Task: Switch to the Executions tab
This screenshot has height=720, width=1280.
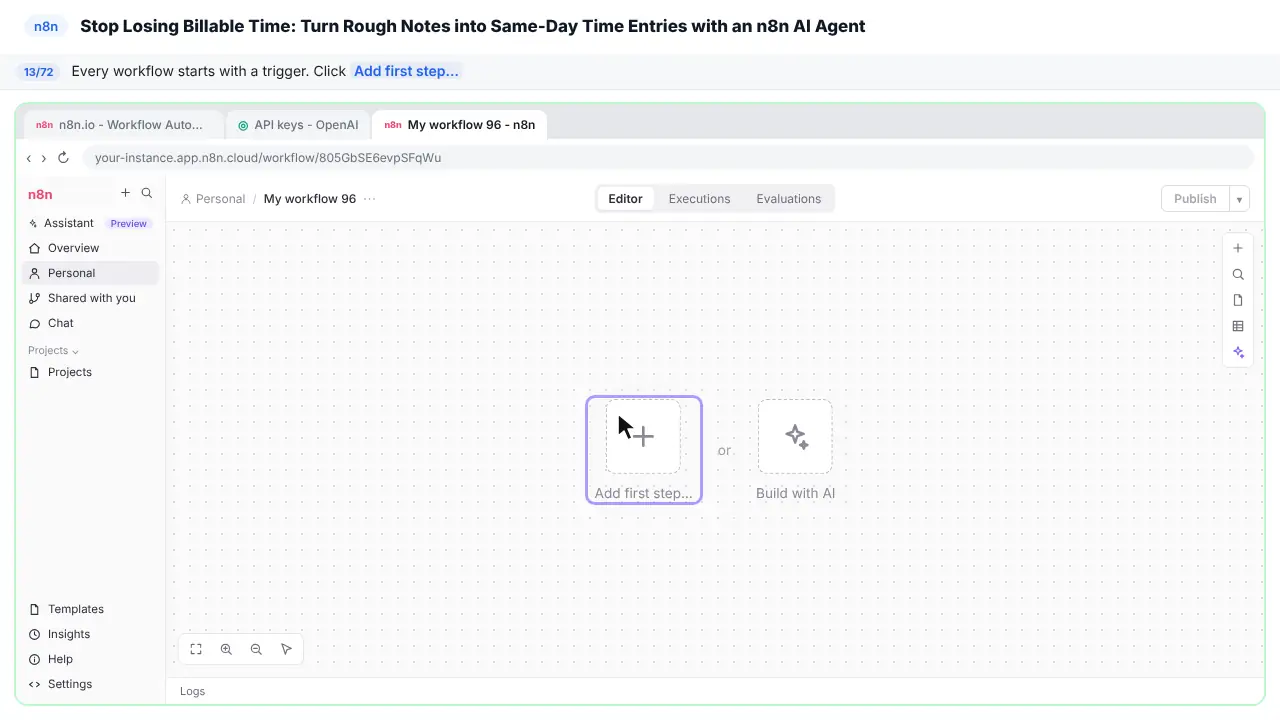Action: click(x=699, y=199)
